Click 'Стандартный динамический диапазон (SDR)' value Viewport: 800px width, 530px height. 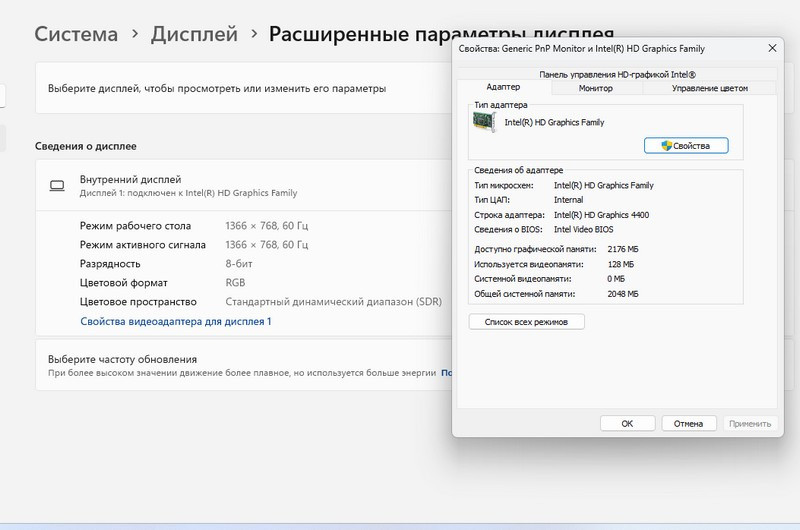click(334, 301)
